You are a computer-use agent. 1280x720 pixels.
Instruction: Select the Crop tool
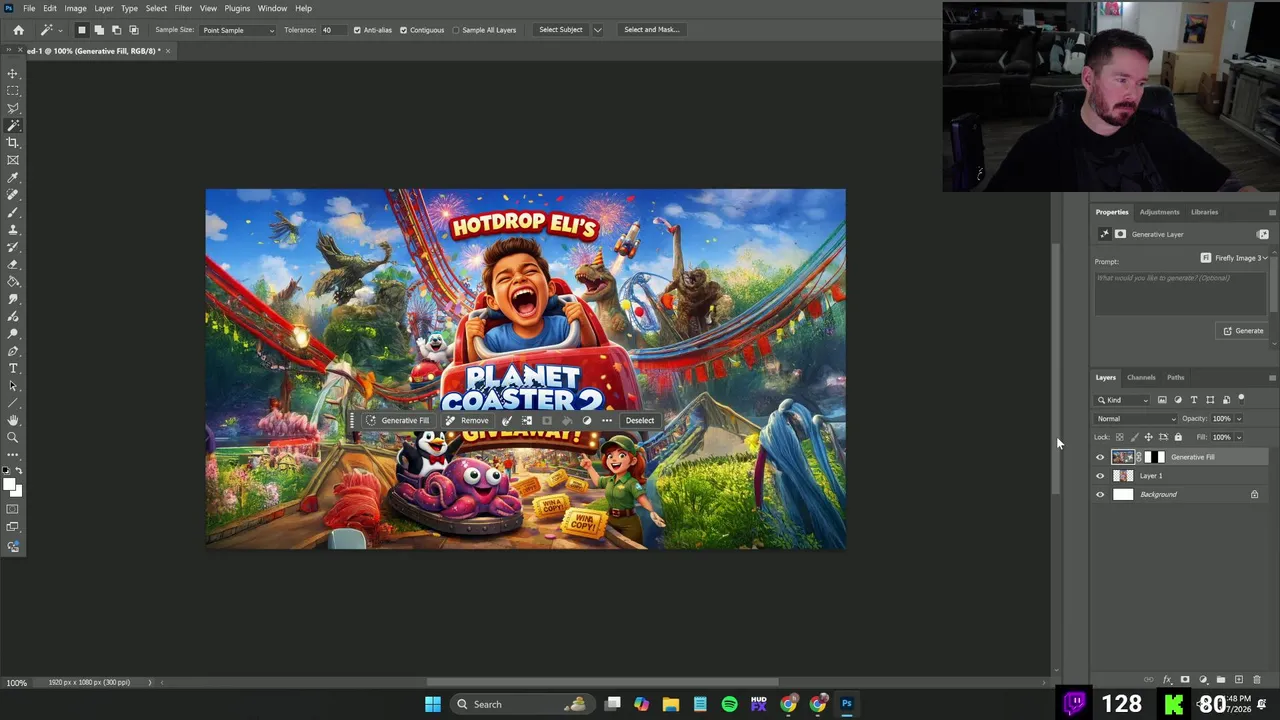click(x=13, y=143)
